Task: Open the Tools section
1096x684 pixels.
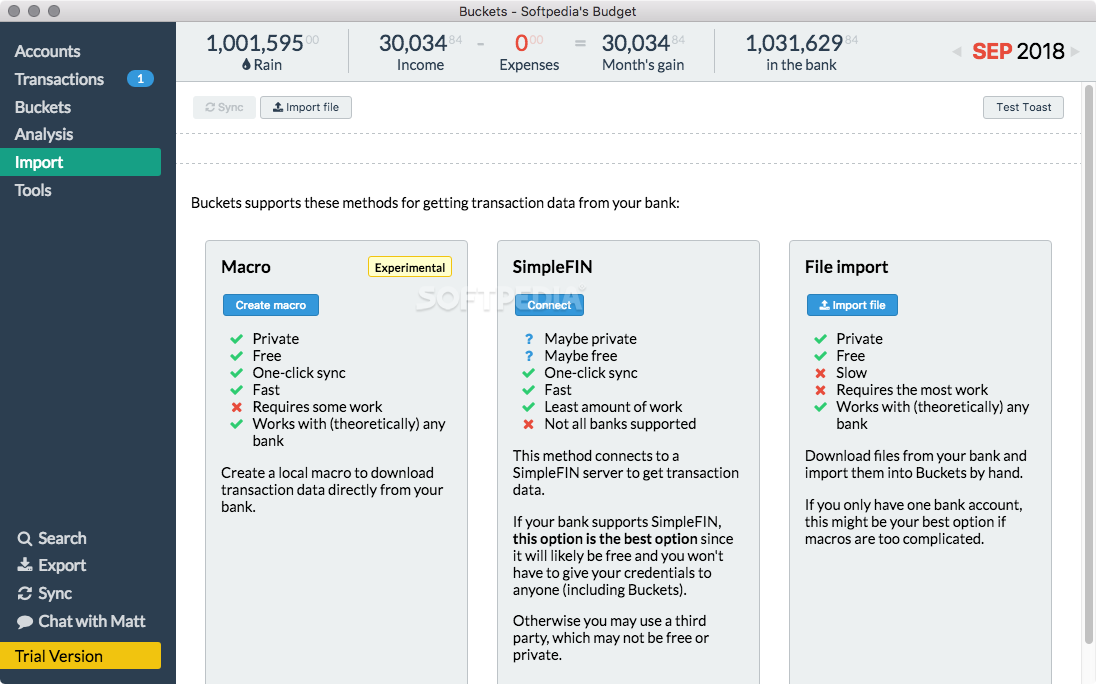Action: [x=33, y=190]
